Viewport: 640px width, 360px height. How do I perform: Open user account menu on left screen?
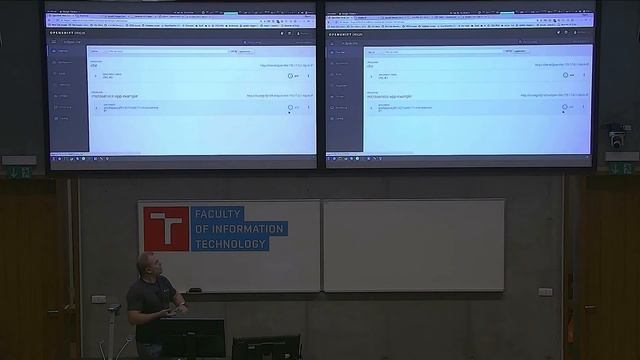[x=304, y=33]
